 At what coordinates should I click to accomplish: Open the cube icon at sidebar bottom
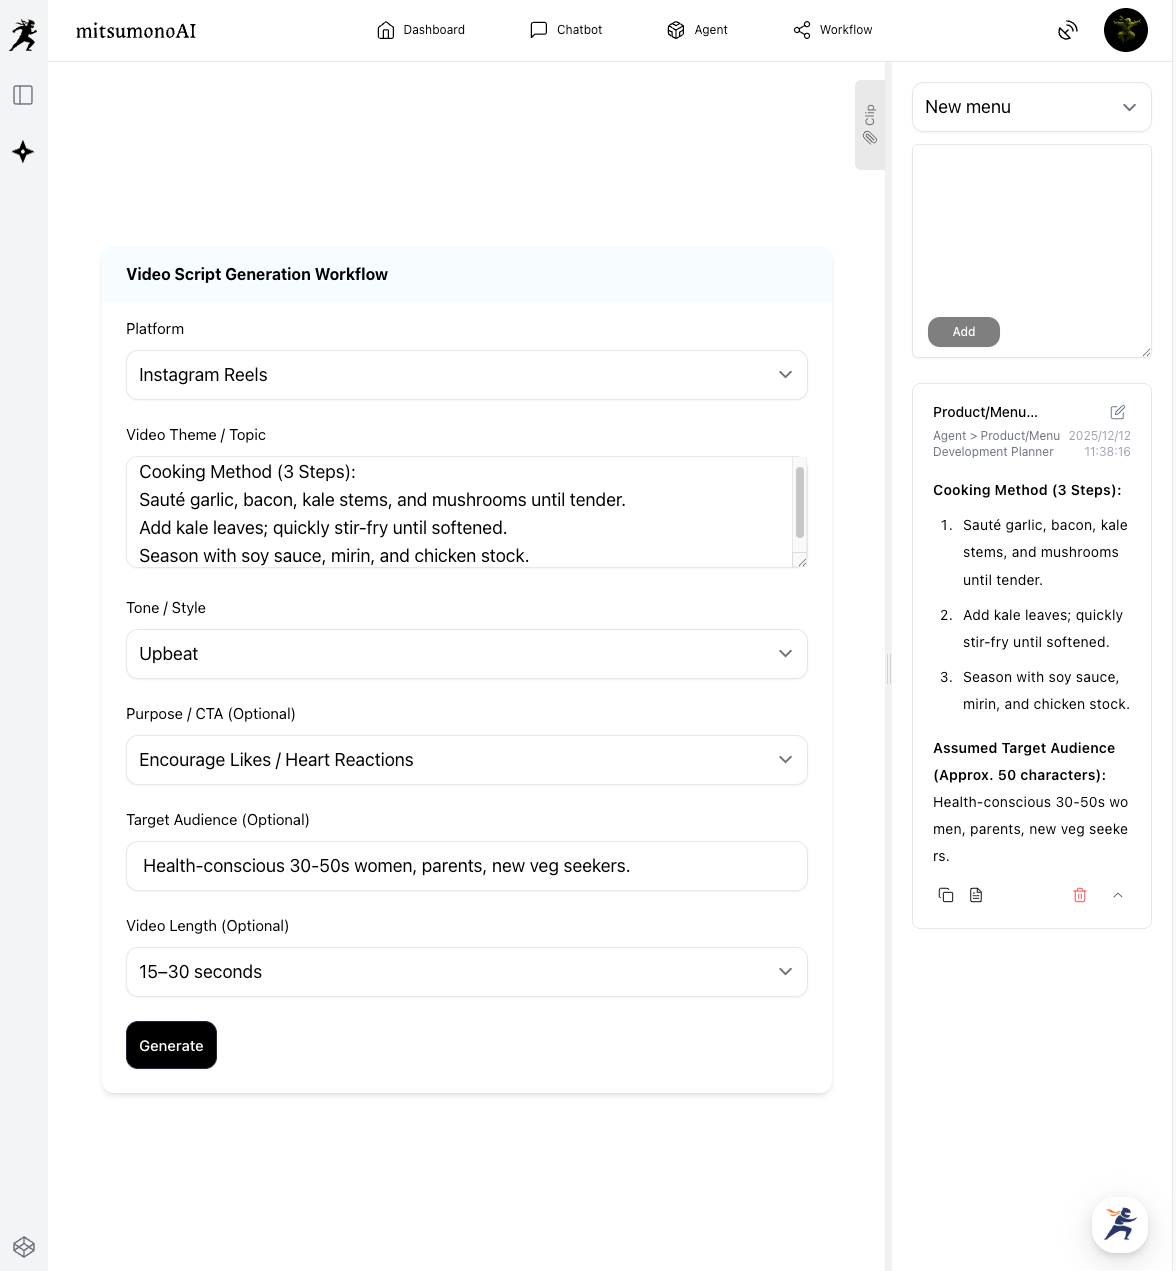click(24, 1247)
